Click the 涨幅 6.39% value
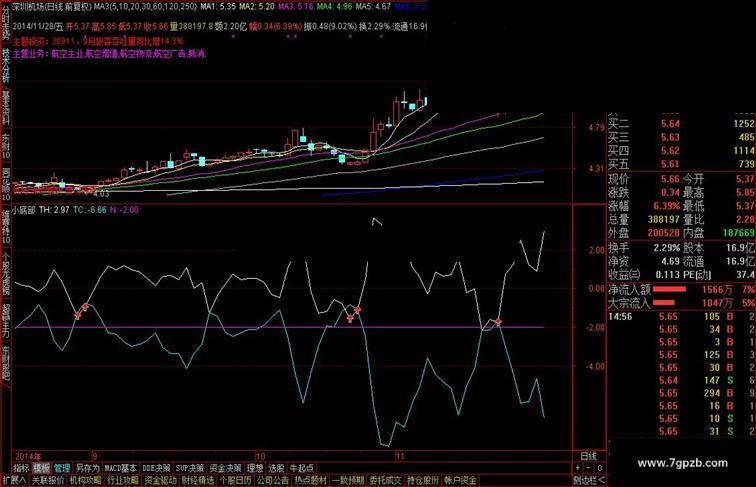Image resolution: width=756 pixels, height=487 pixels. pyautogui.click(x=668, y=206)
